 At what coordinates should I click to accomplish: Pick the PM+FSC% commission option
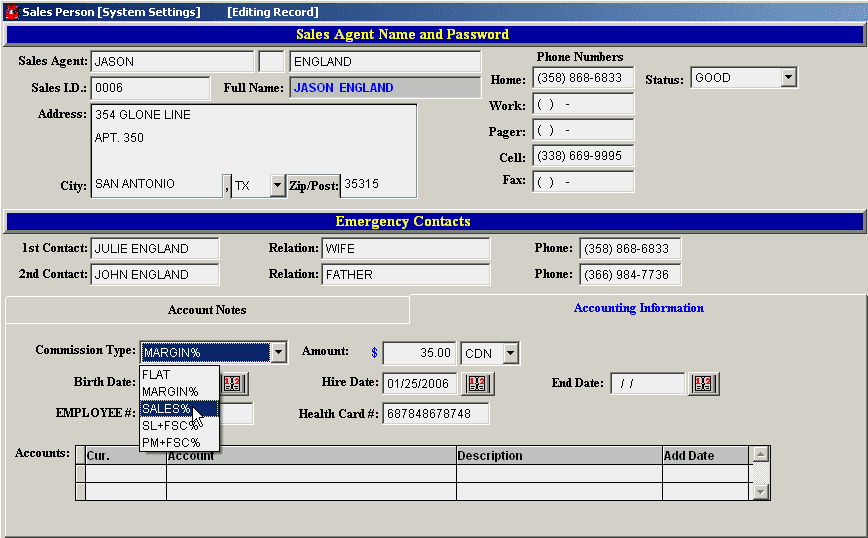[x=171, y=442]
